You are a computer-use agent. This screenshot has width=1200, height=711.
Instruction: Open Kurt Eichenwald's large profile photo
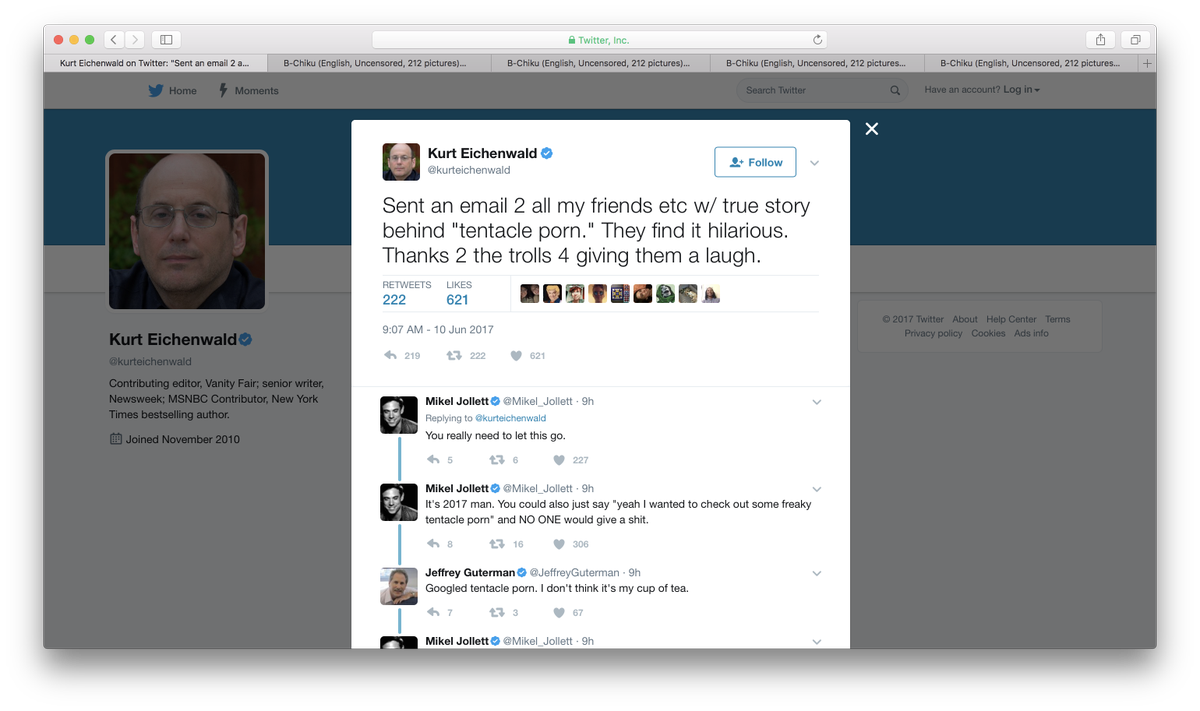coord(187,231)
